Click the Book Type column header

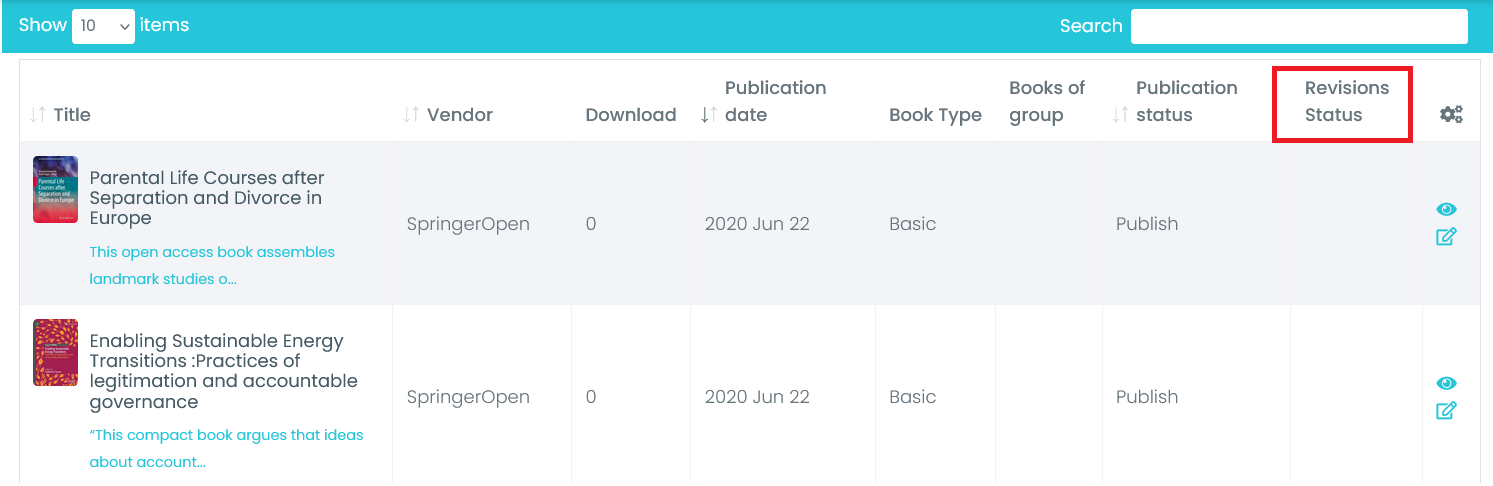click(935, 115)
